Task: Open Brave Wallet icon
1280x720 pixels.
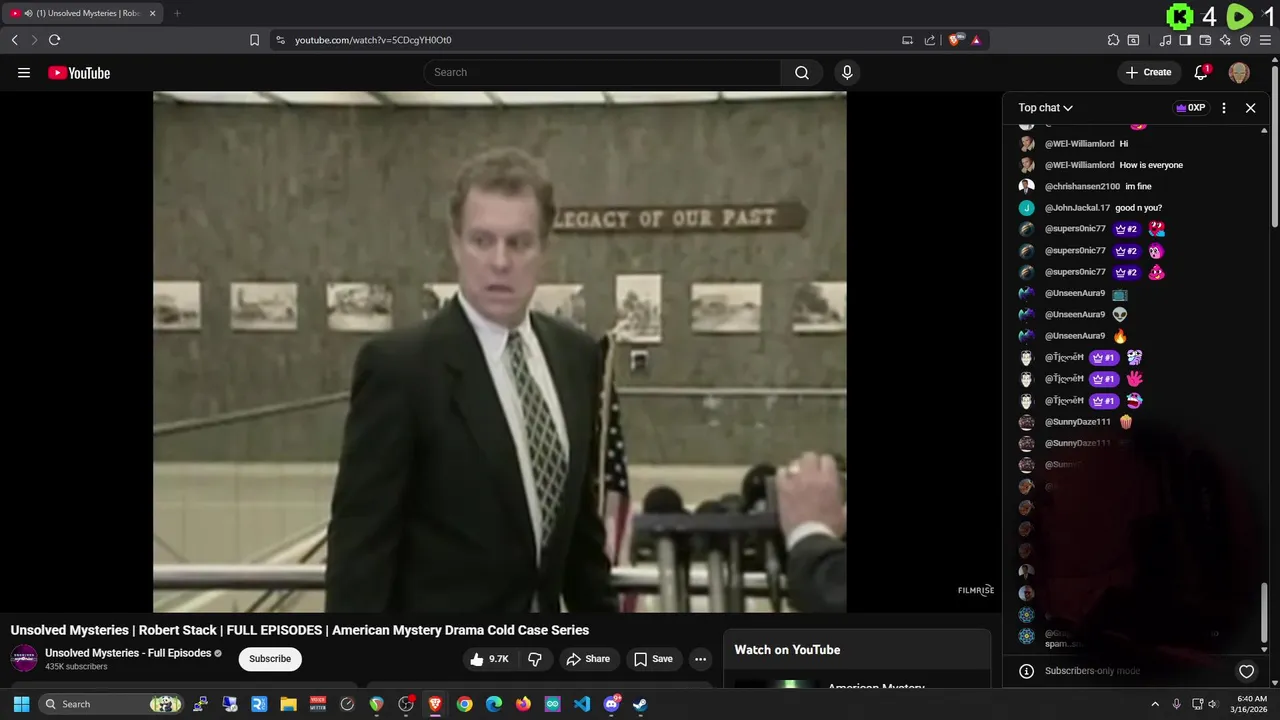Action: tap(1205, 40)
